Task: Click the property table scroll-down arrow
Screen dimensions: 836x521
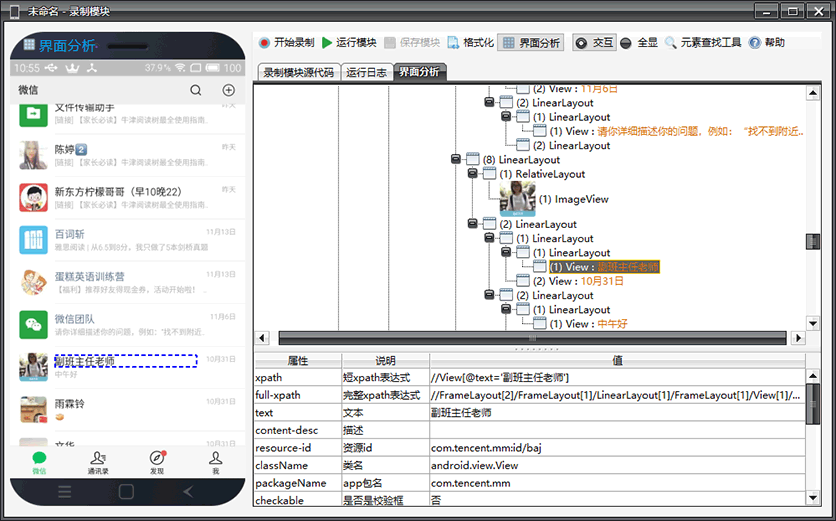Action: 813,498
